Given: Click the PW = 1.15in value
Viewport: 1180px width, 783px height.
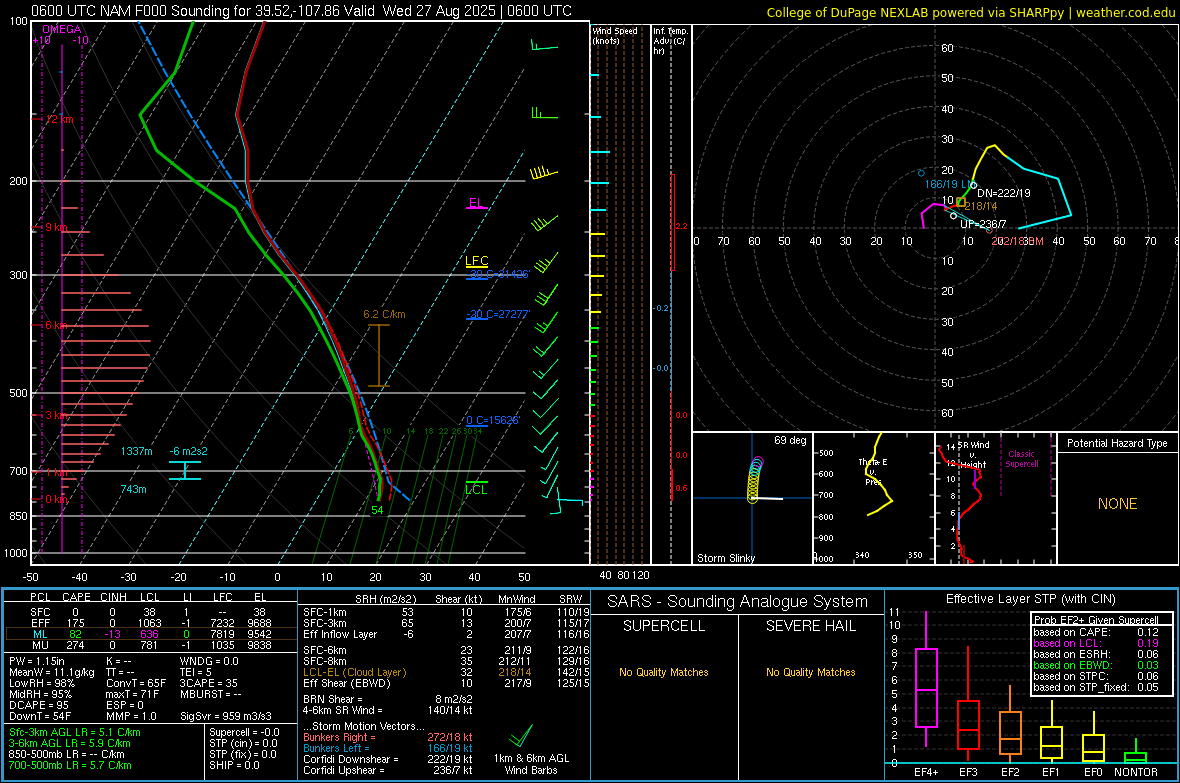Looking at the screenshot, I should 37,661.
